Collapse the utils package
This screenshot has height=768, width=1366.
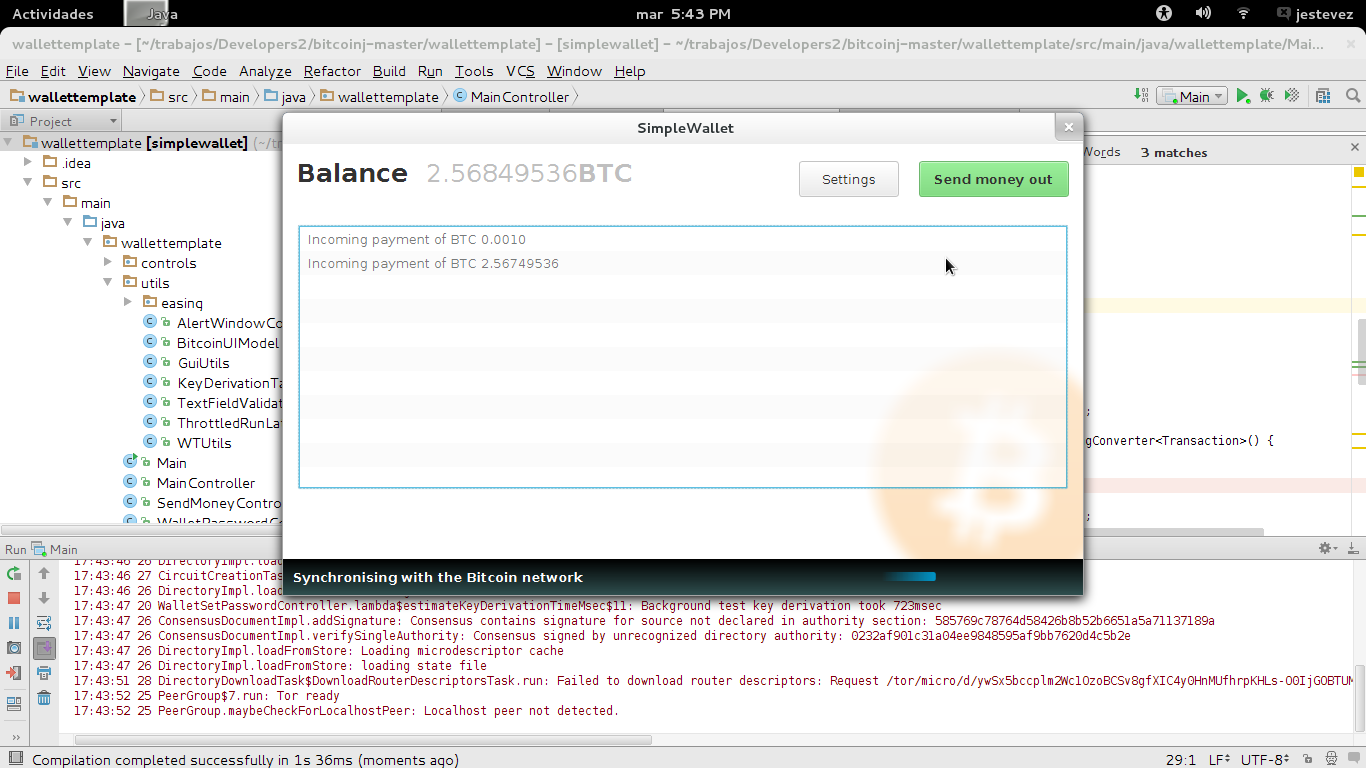click(x=108, y=282)
